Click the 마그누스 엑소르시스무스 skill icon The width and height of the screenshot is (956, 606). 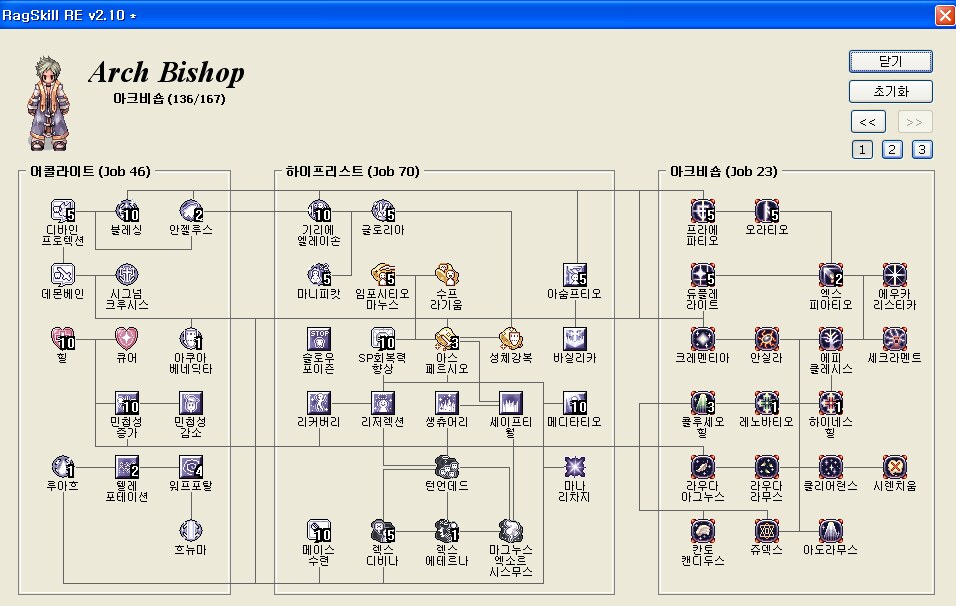point(511,531)
